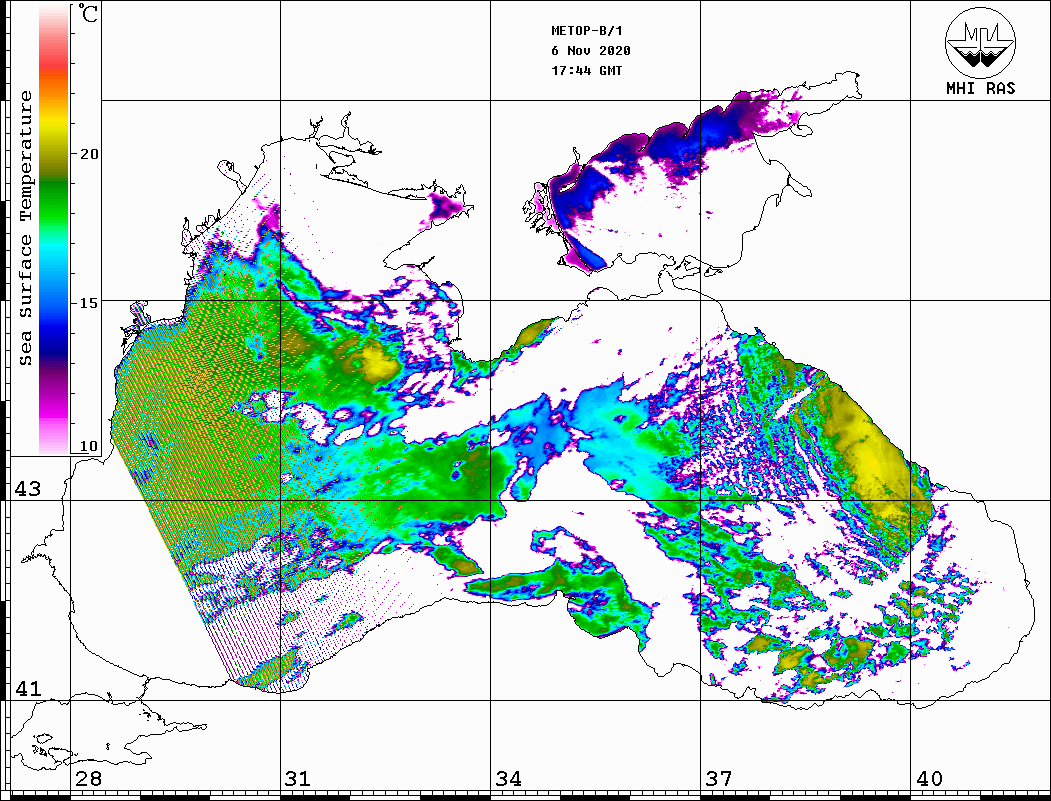Click the longitude label '28'
1051x801 pixels.
88,779
